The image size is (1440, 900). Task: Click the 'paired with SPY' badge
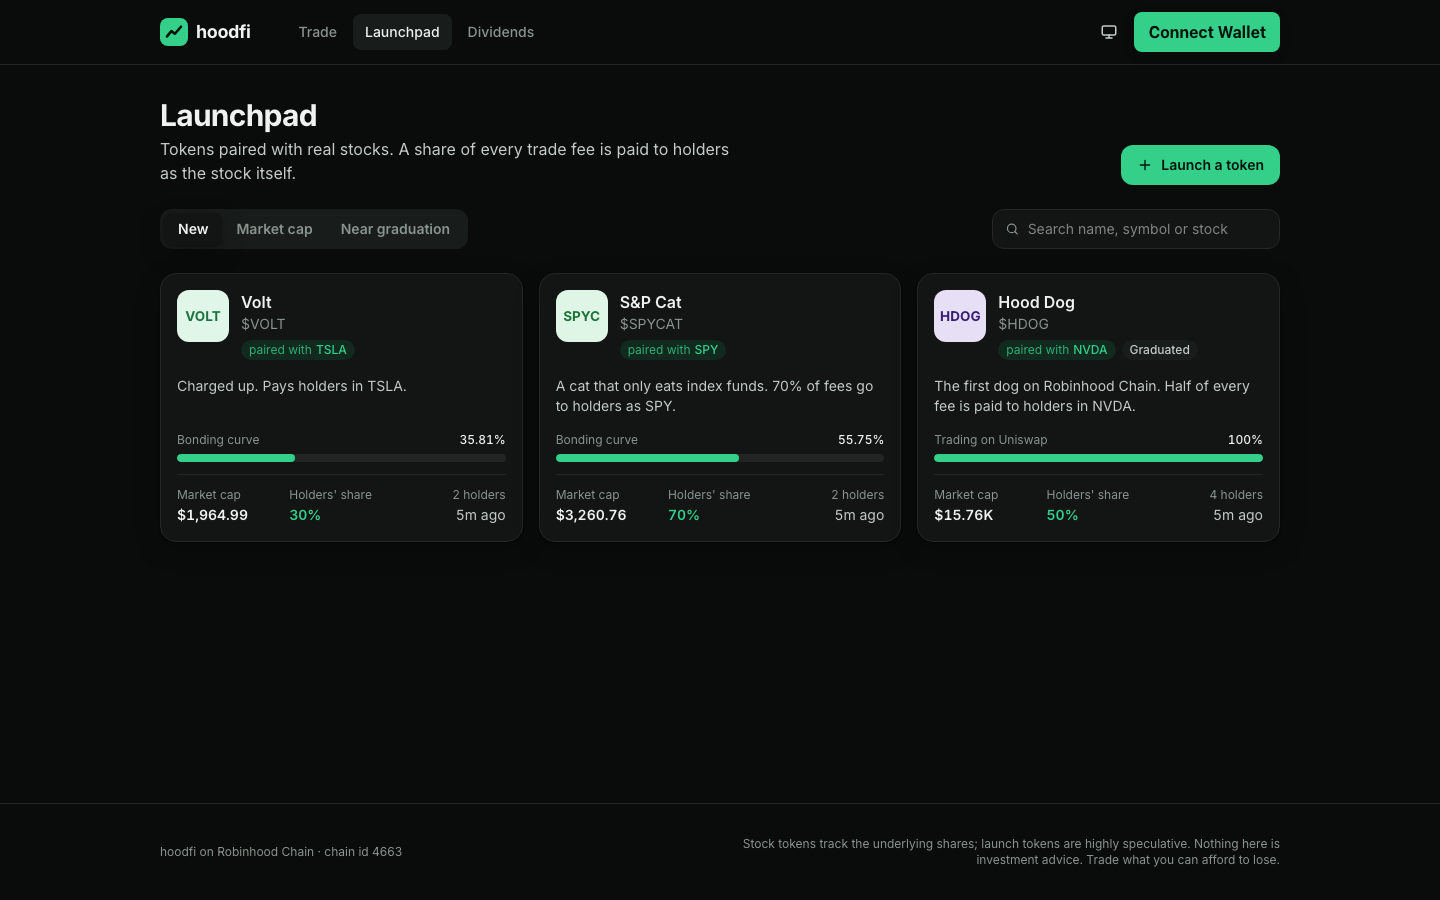tap(673, 350)
